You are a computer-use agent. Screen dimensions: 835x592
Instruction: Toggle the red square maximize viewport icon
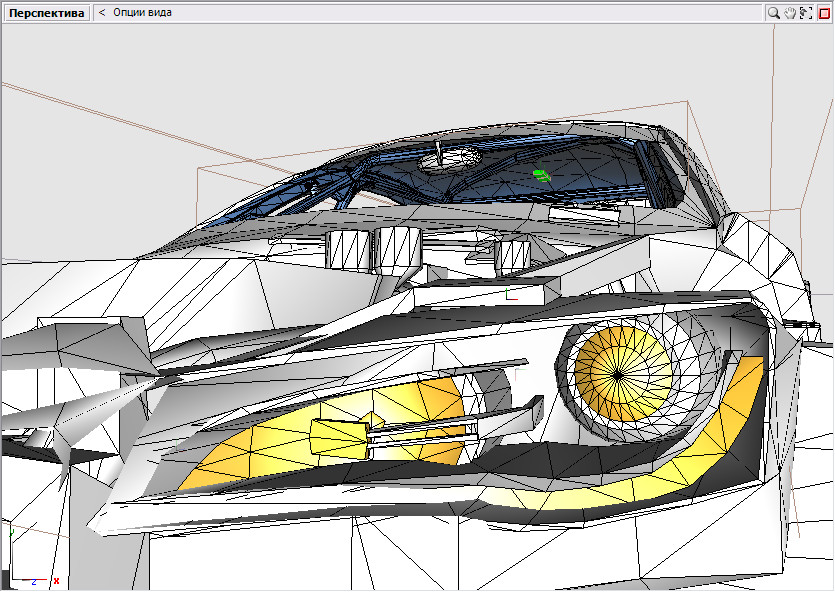point(824,13)
